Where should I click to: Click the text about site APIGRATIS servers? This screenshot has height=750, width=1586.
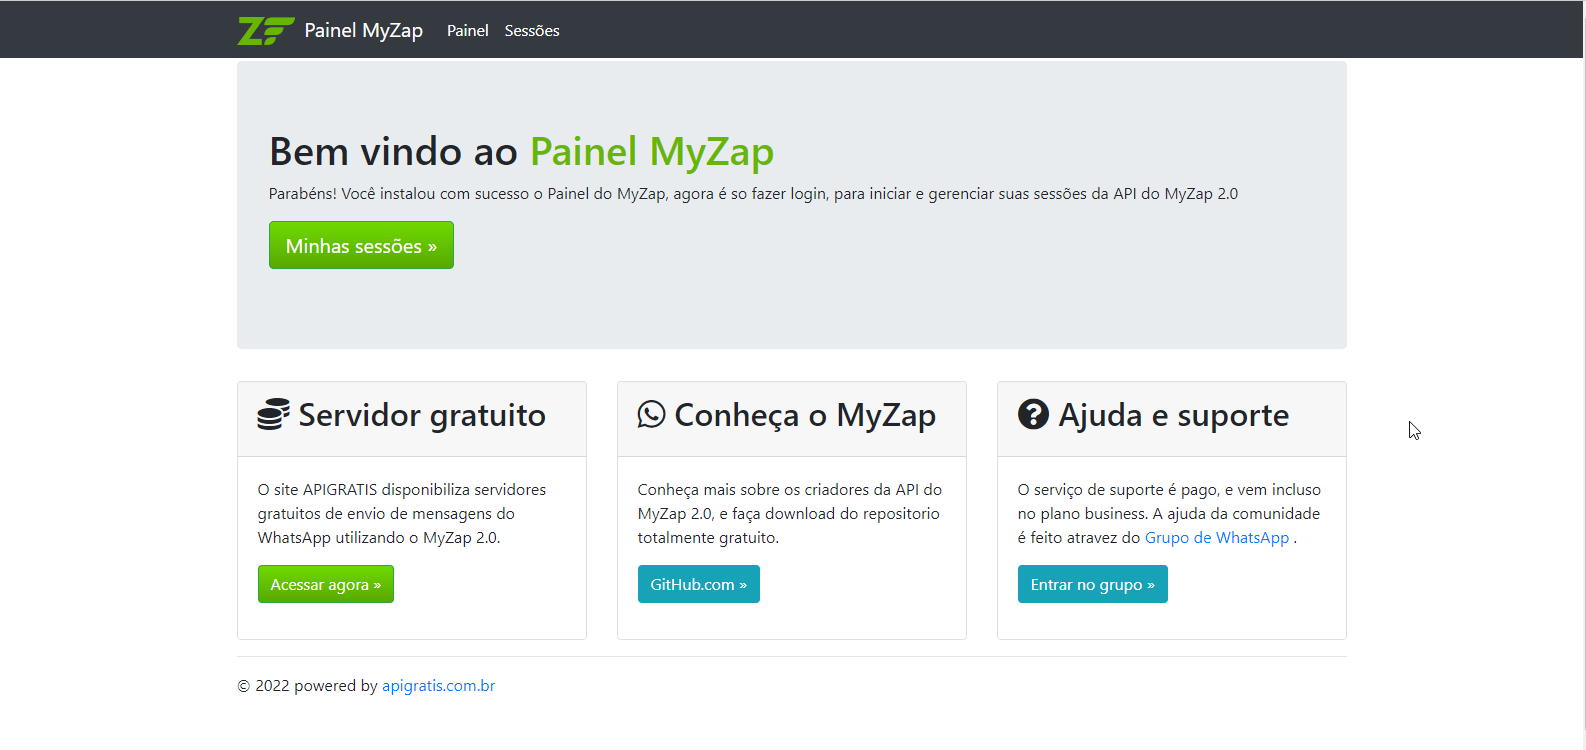pyautogui.click(x=402, y=514)
